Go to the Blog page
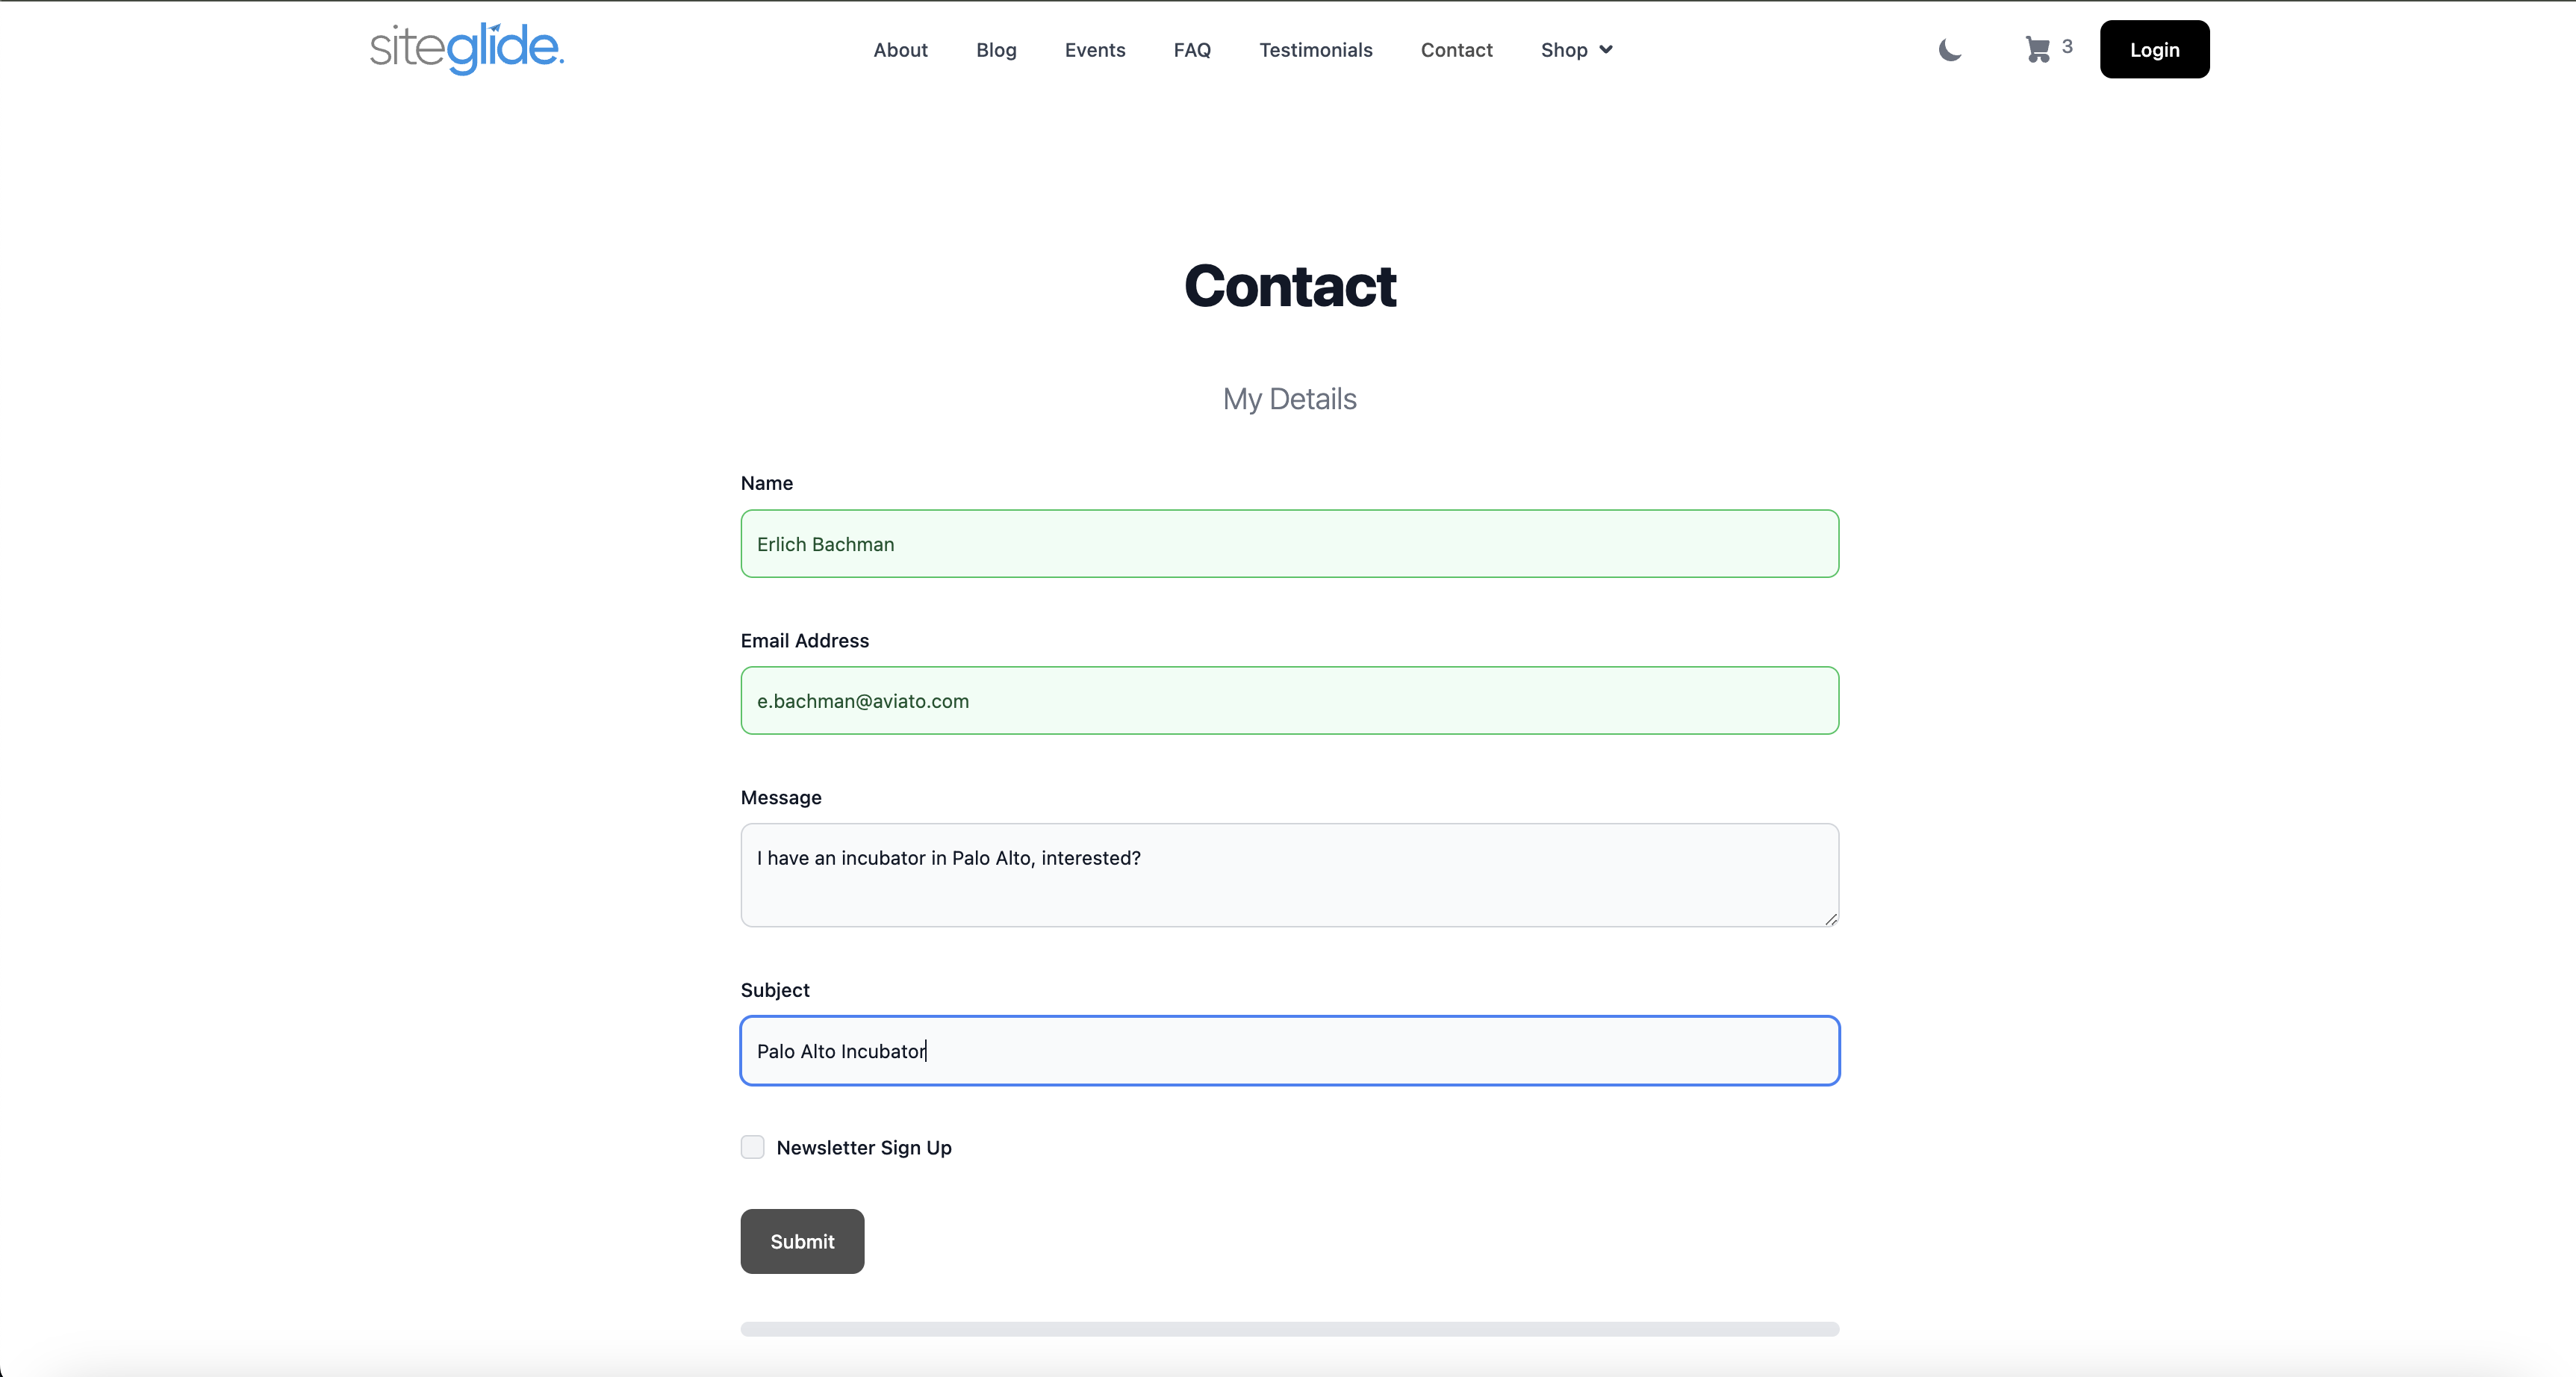This screenshot has height=1377, width=2576. point(996,50)
